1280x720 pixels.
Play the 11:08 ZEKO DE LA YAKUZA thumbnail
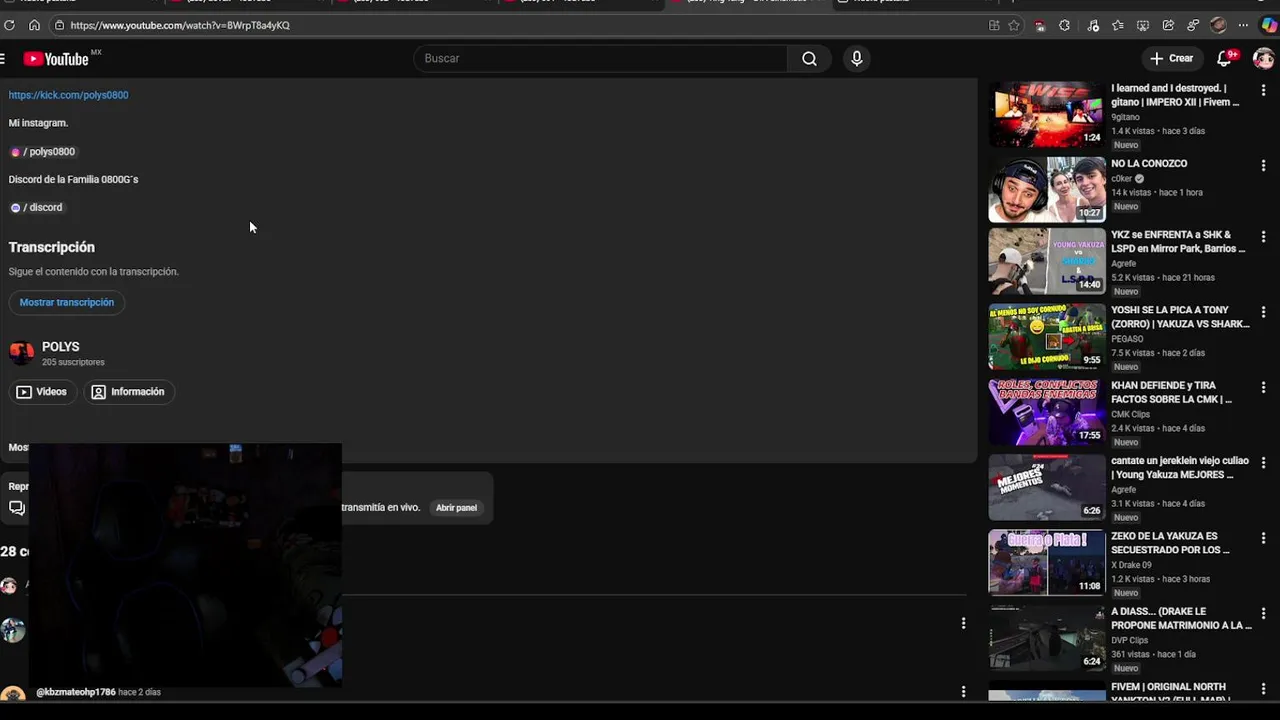pos(1047,563)
